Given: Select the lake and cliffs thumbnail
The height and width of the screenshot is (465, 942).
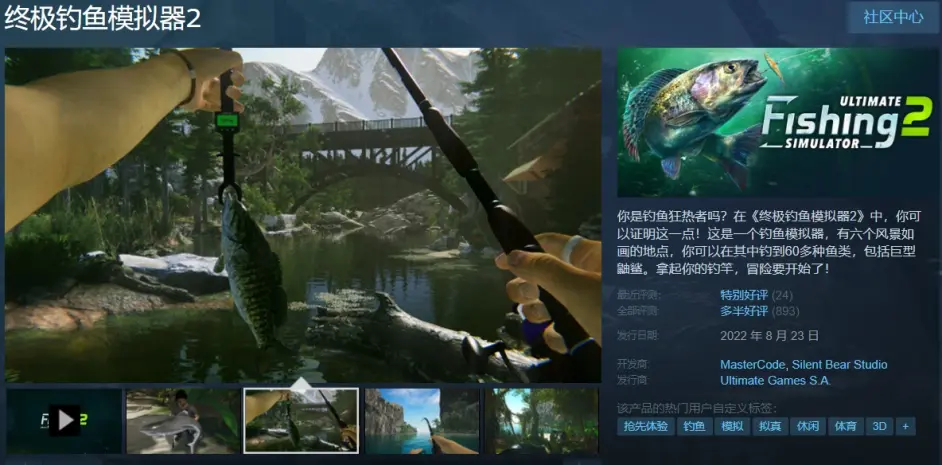Looking at the screenshot, I should tap(421, 420).
